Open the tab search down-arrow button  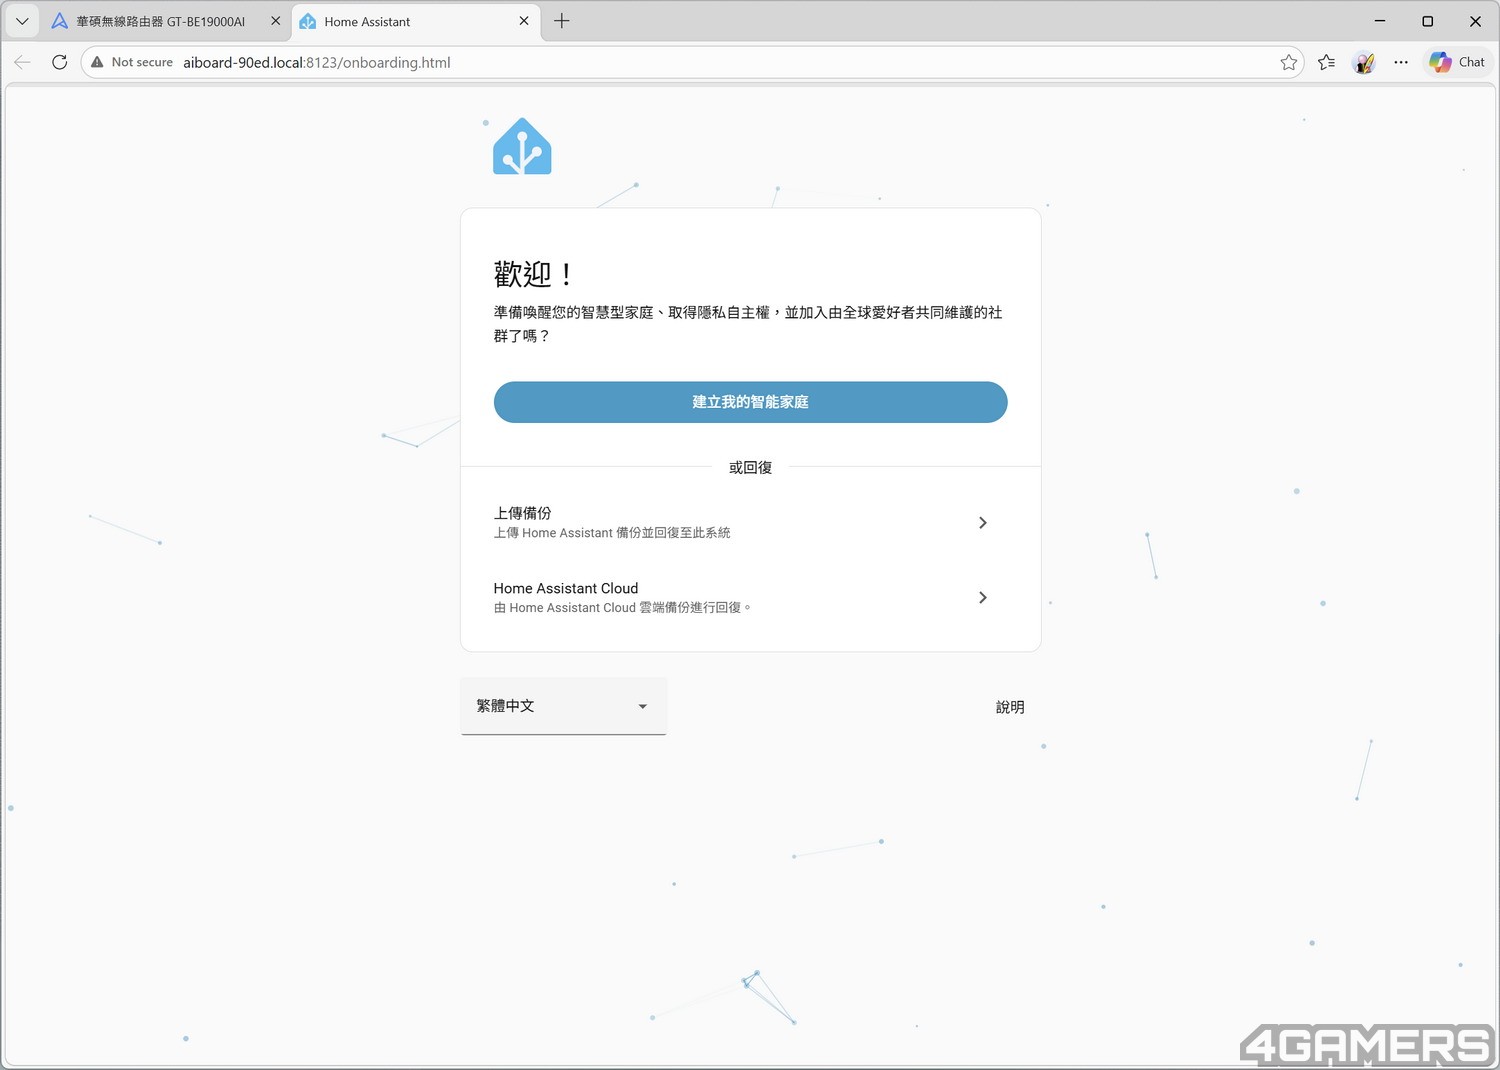(22, 21)
